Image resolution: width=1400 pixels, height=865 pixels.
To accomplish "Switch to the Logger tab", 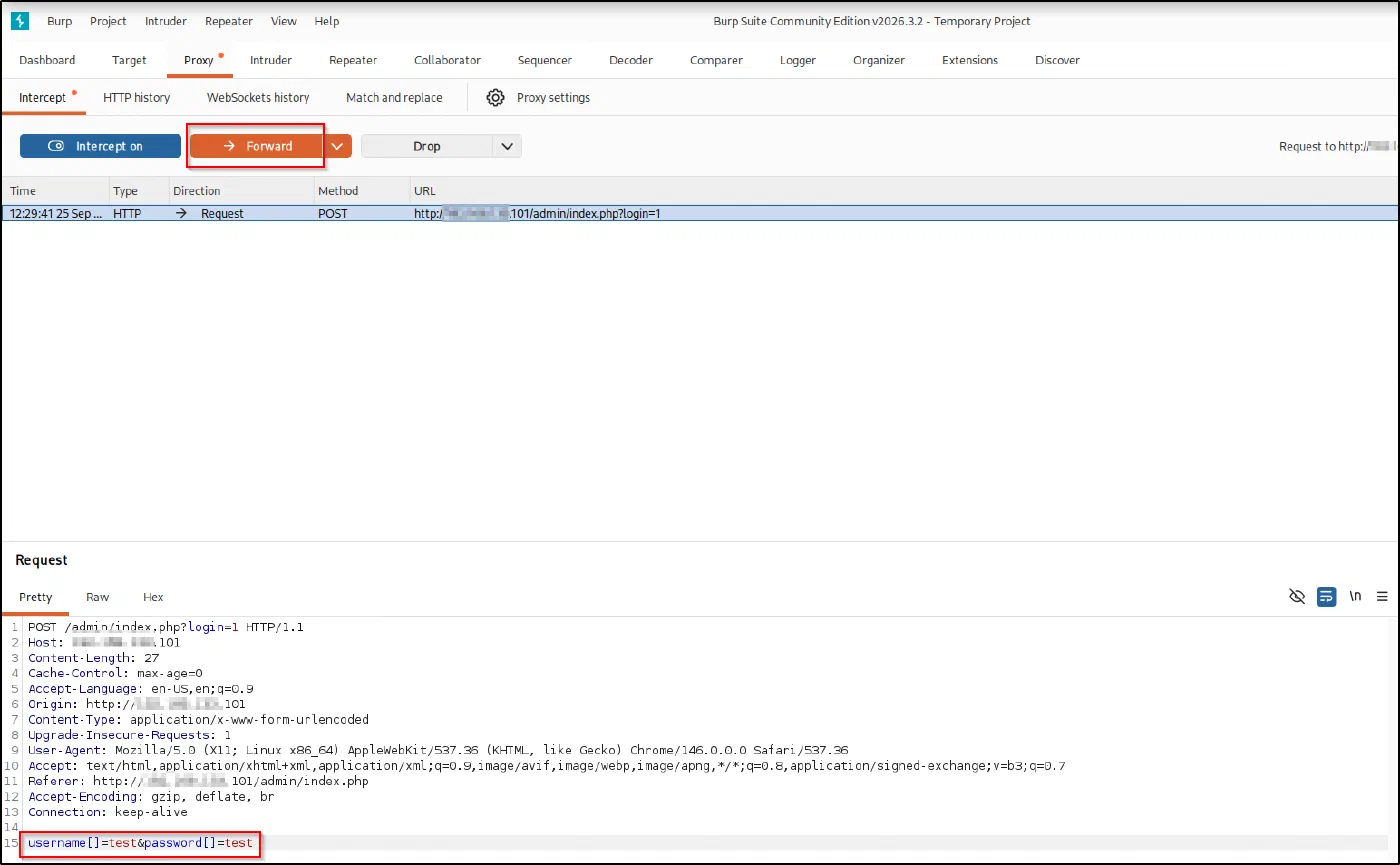I will [x=798, y=60].
